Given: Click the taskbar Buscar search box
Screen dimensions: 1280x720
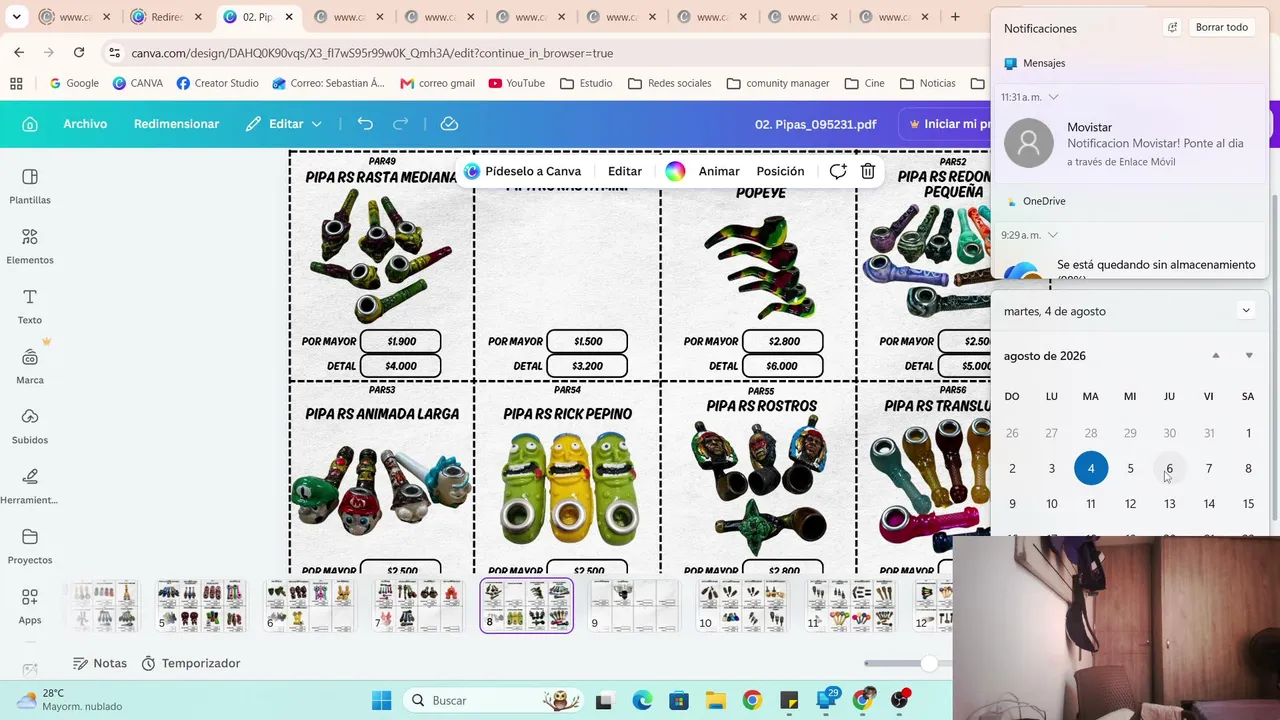Looking at the screenshot, I should coord(493,700).
